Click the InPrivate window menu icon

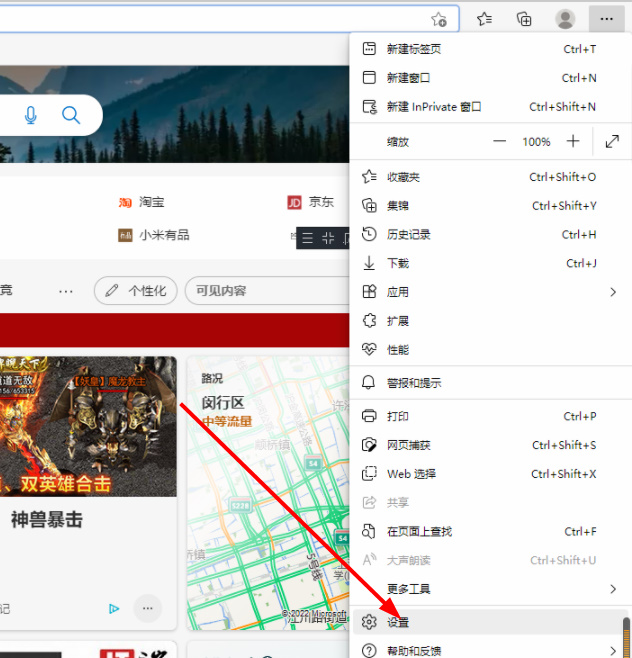[x=369, y=107]
